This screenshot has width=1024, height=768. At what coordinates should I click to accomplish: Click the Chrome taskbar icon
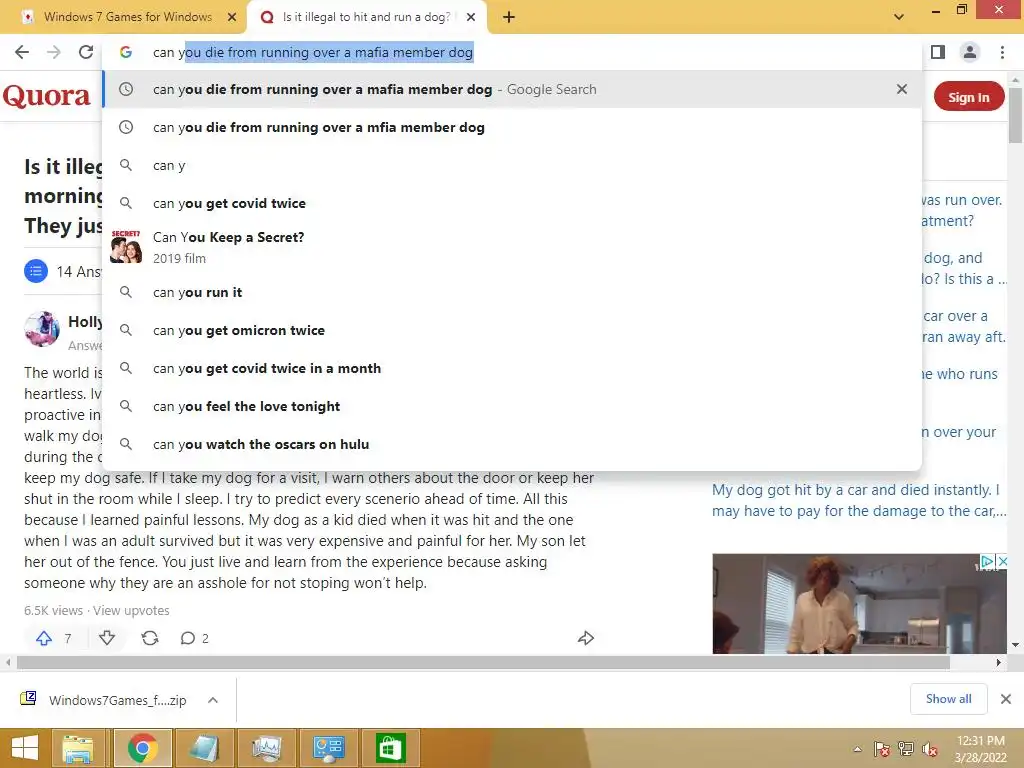coord(142,748)
